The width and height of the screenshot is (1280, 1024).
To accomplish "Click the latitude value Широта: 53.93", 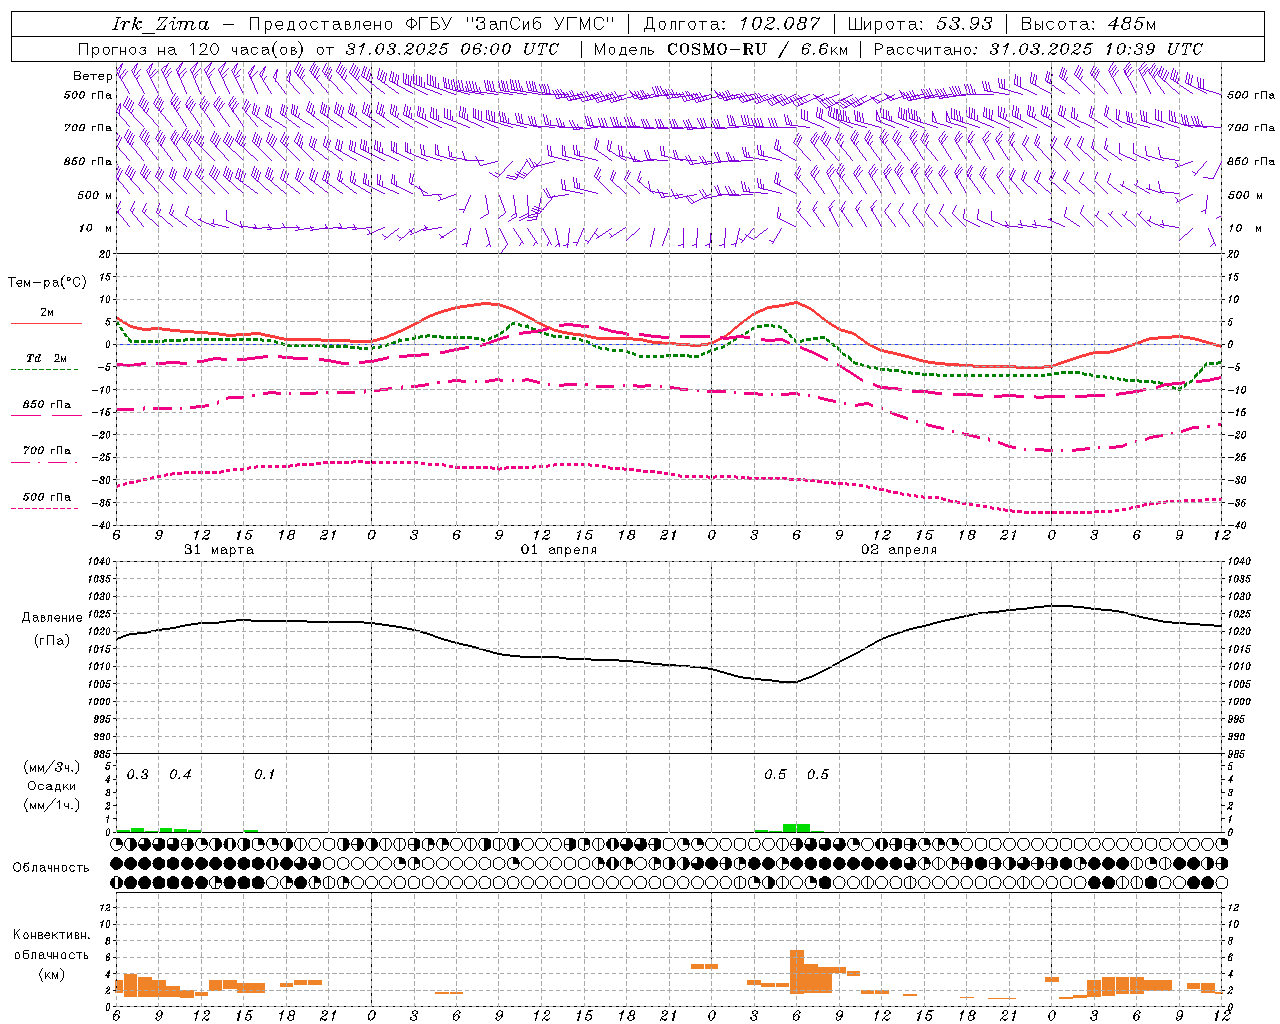I will 920,24.
